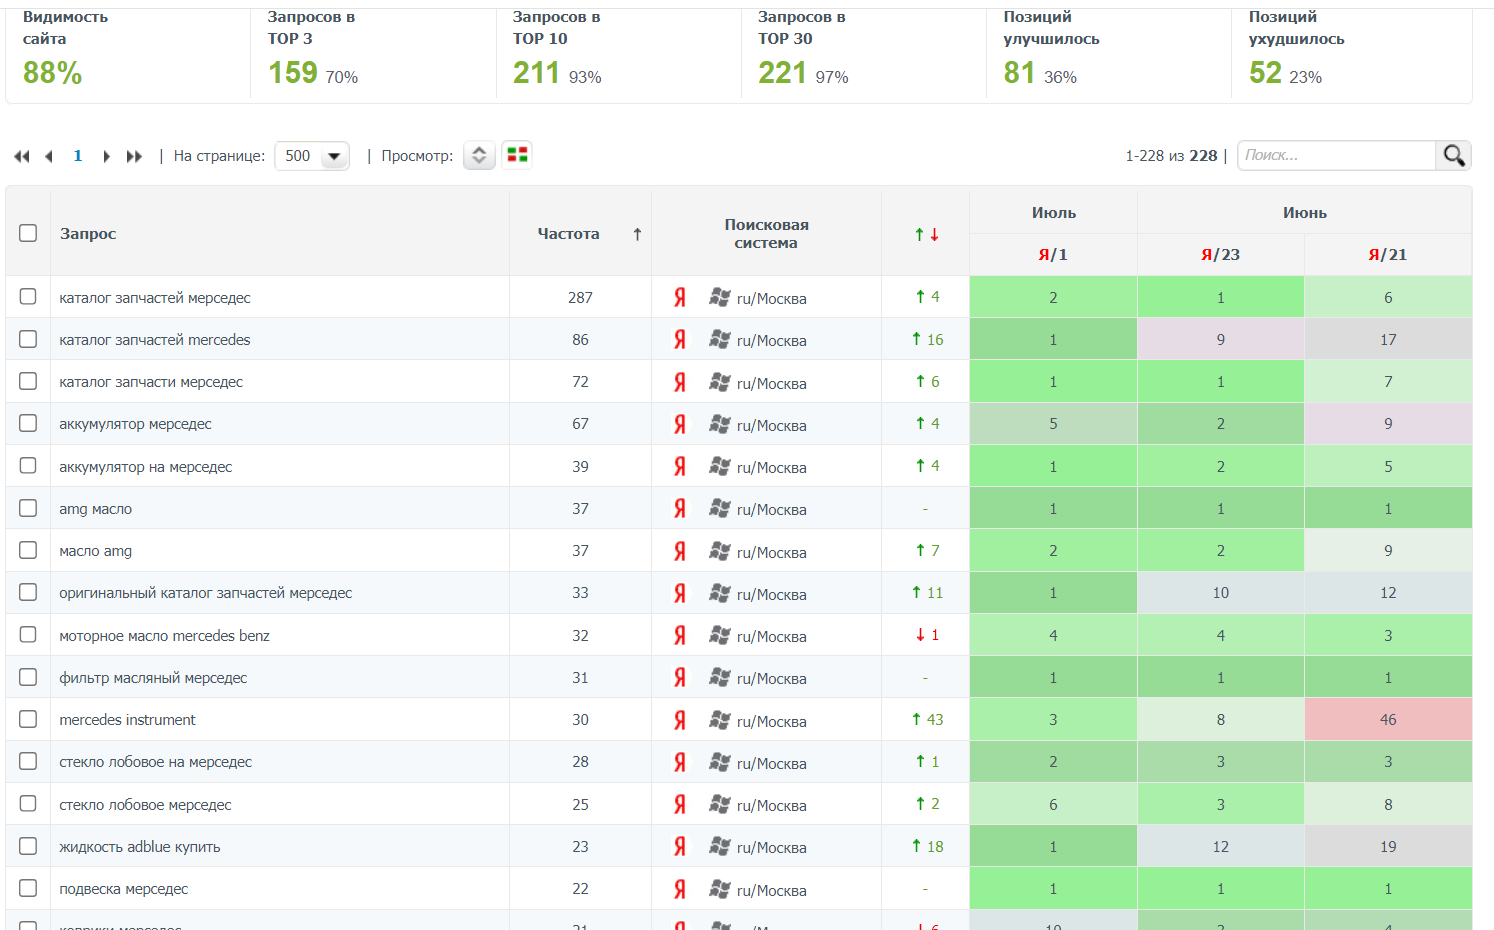This screenshot has height=930, width=1494.
Task: Open the На странице 500 dropdown
Action: [x=312, y=156]
